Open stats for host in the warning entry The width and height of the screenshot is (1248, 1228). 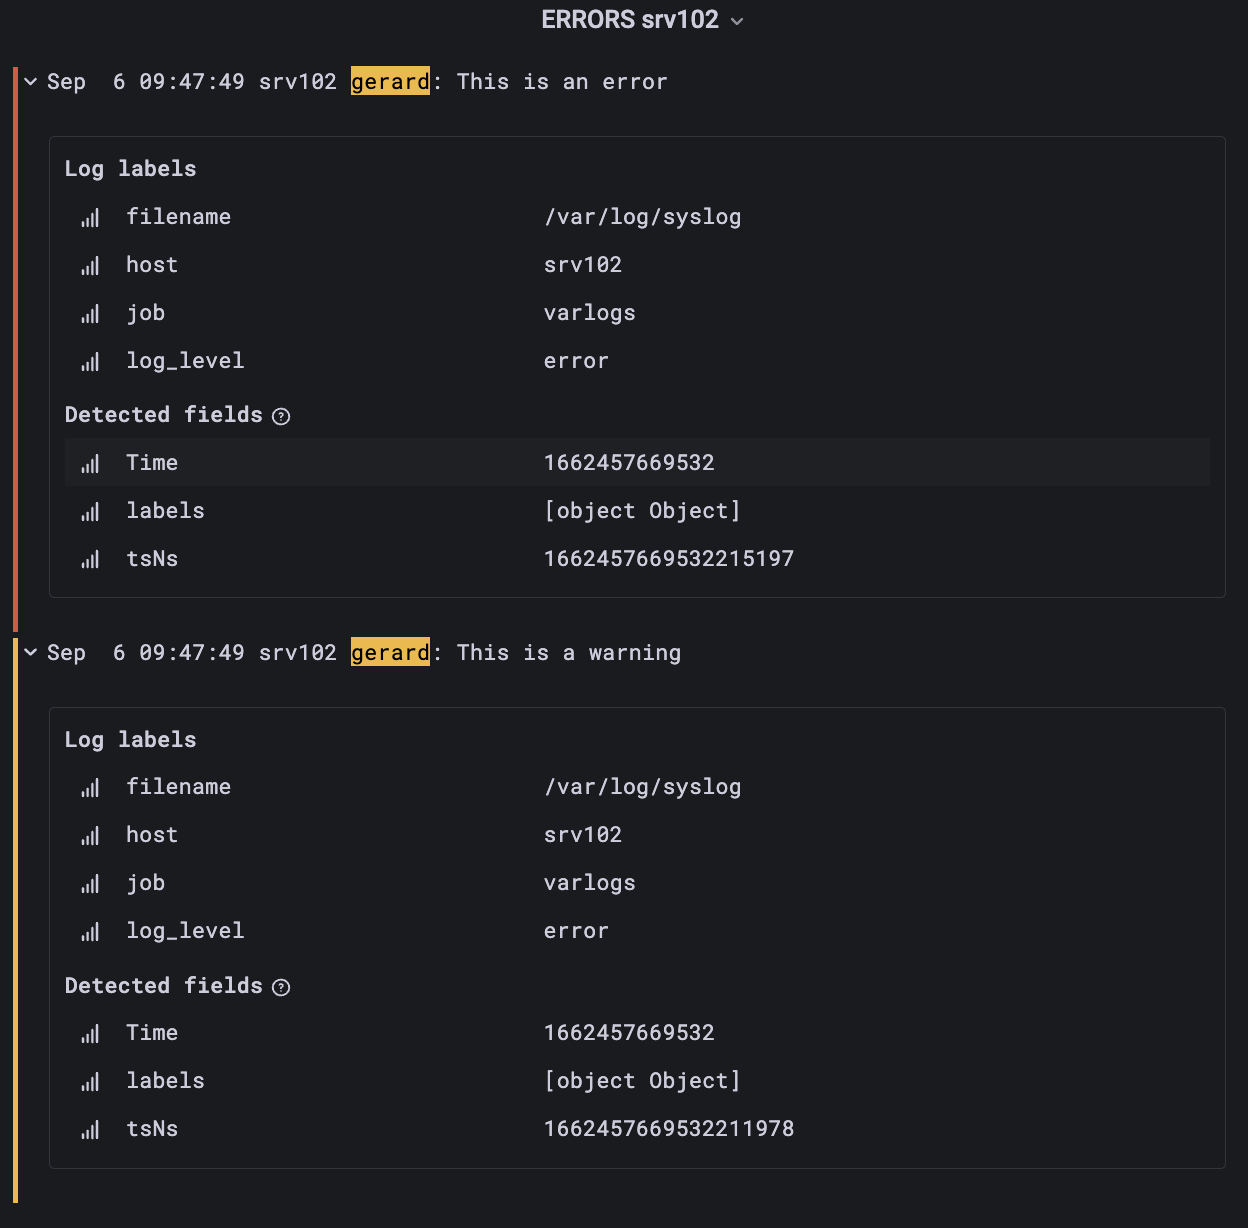pos(90,835)
